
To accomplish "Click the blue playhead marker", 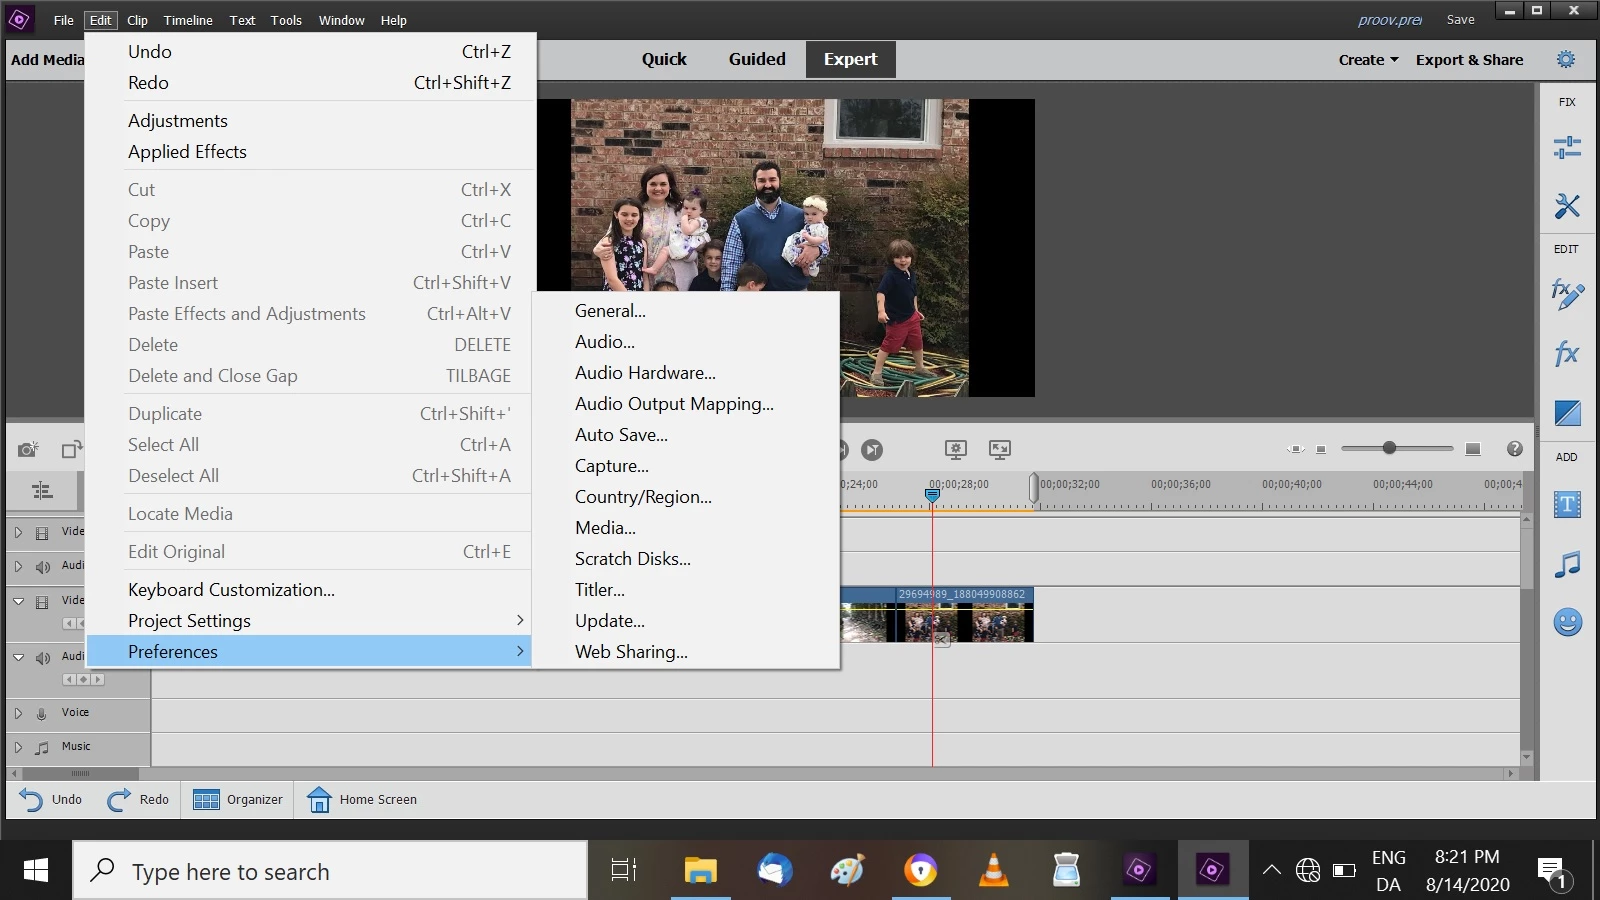I will pyautogui.click(x=932, y=494).
